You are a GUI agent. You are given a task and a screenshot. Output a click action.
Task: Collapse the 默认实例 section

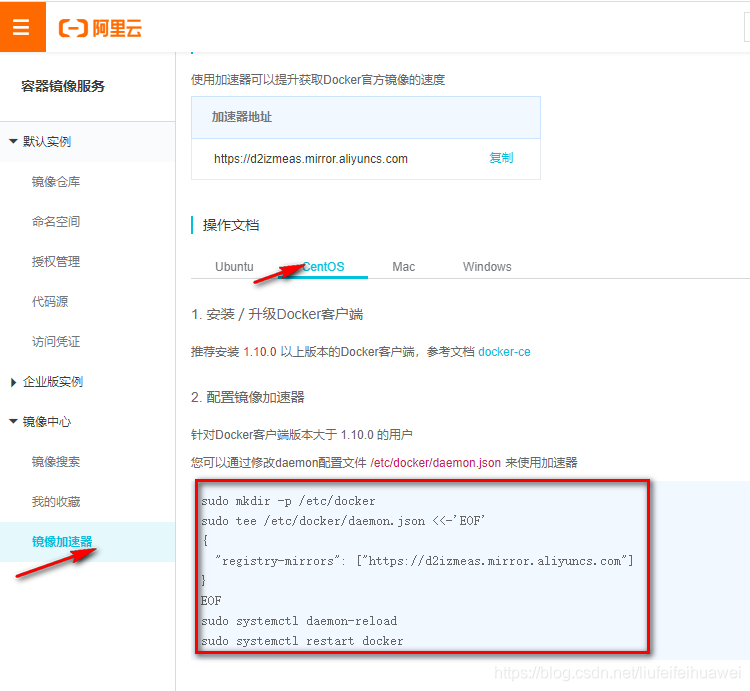tap(40, 142)
